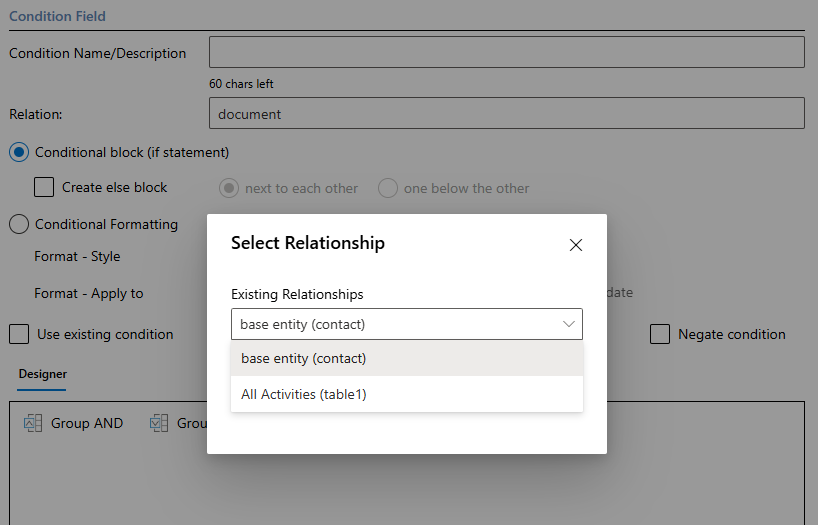Select next to each other option
818x525 pixels.
click(x=229, y=188)
